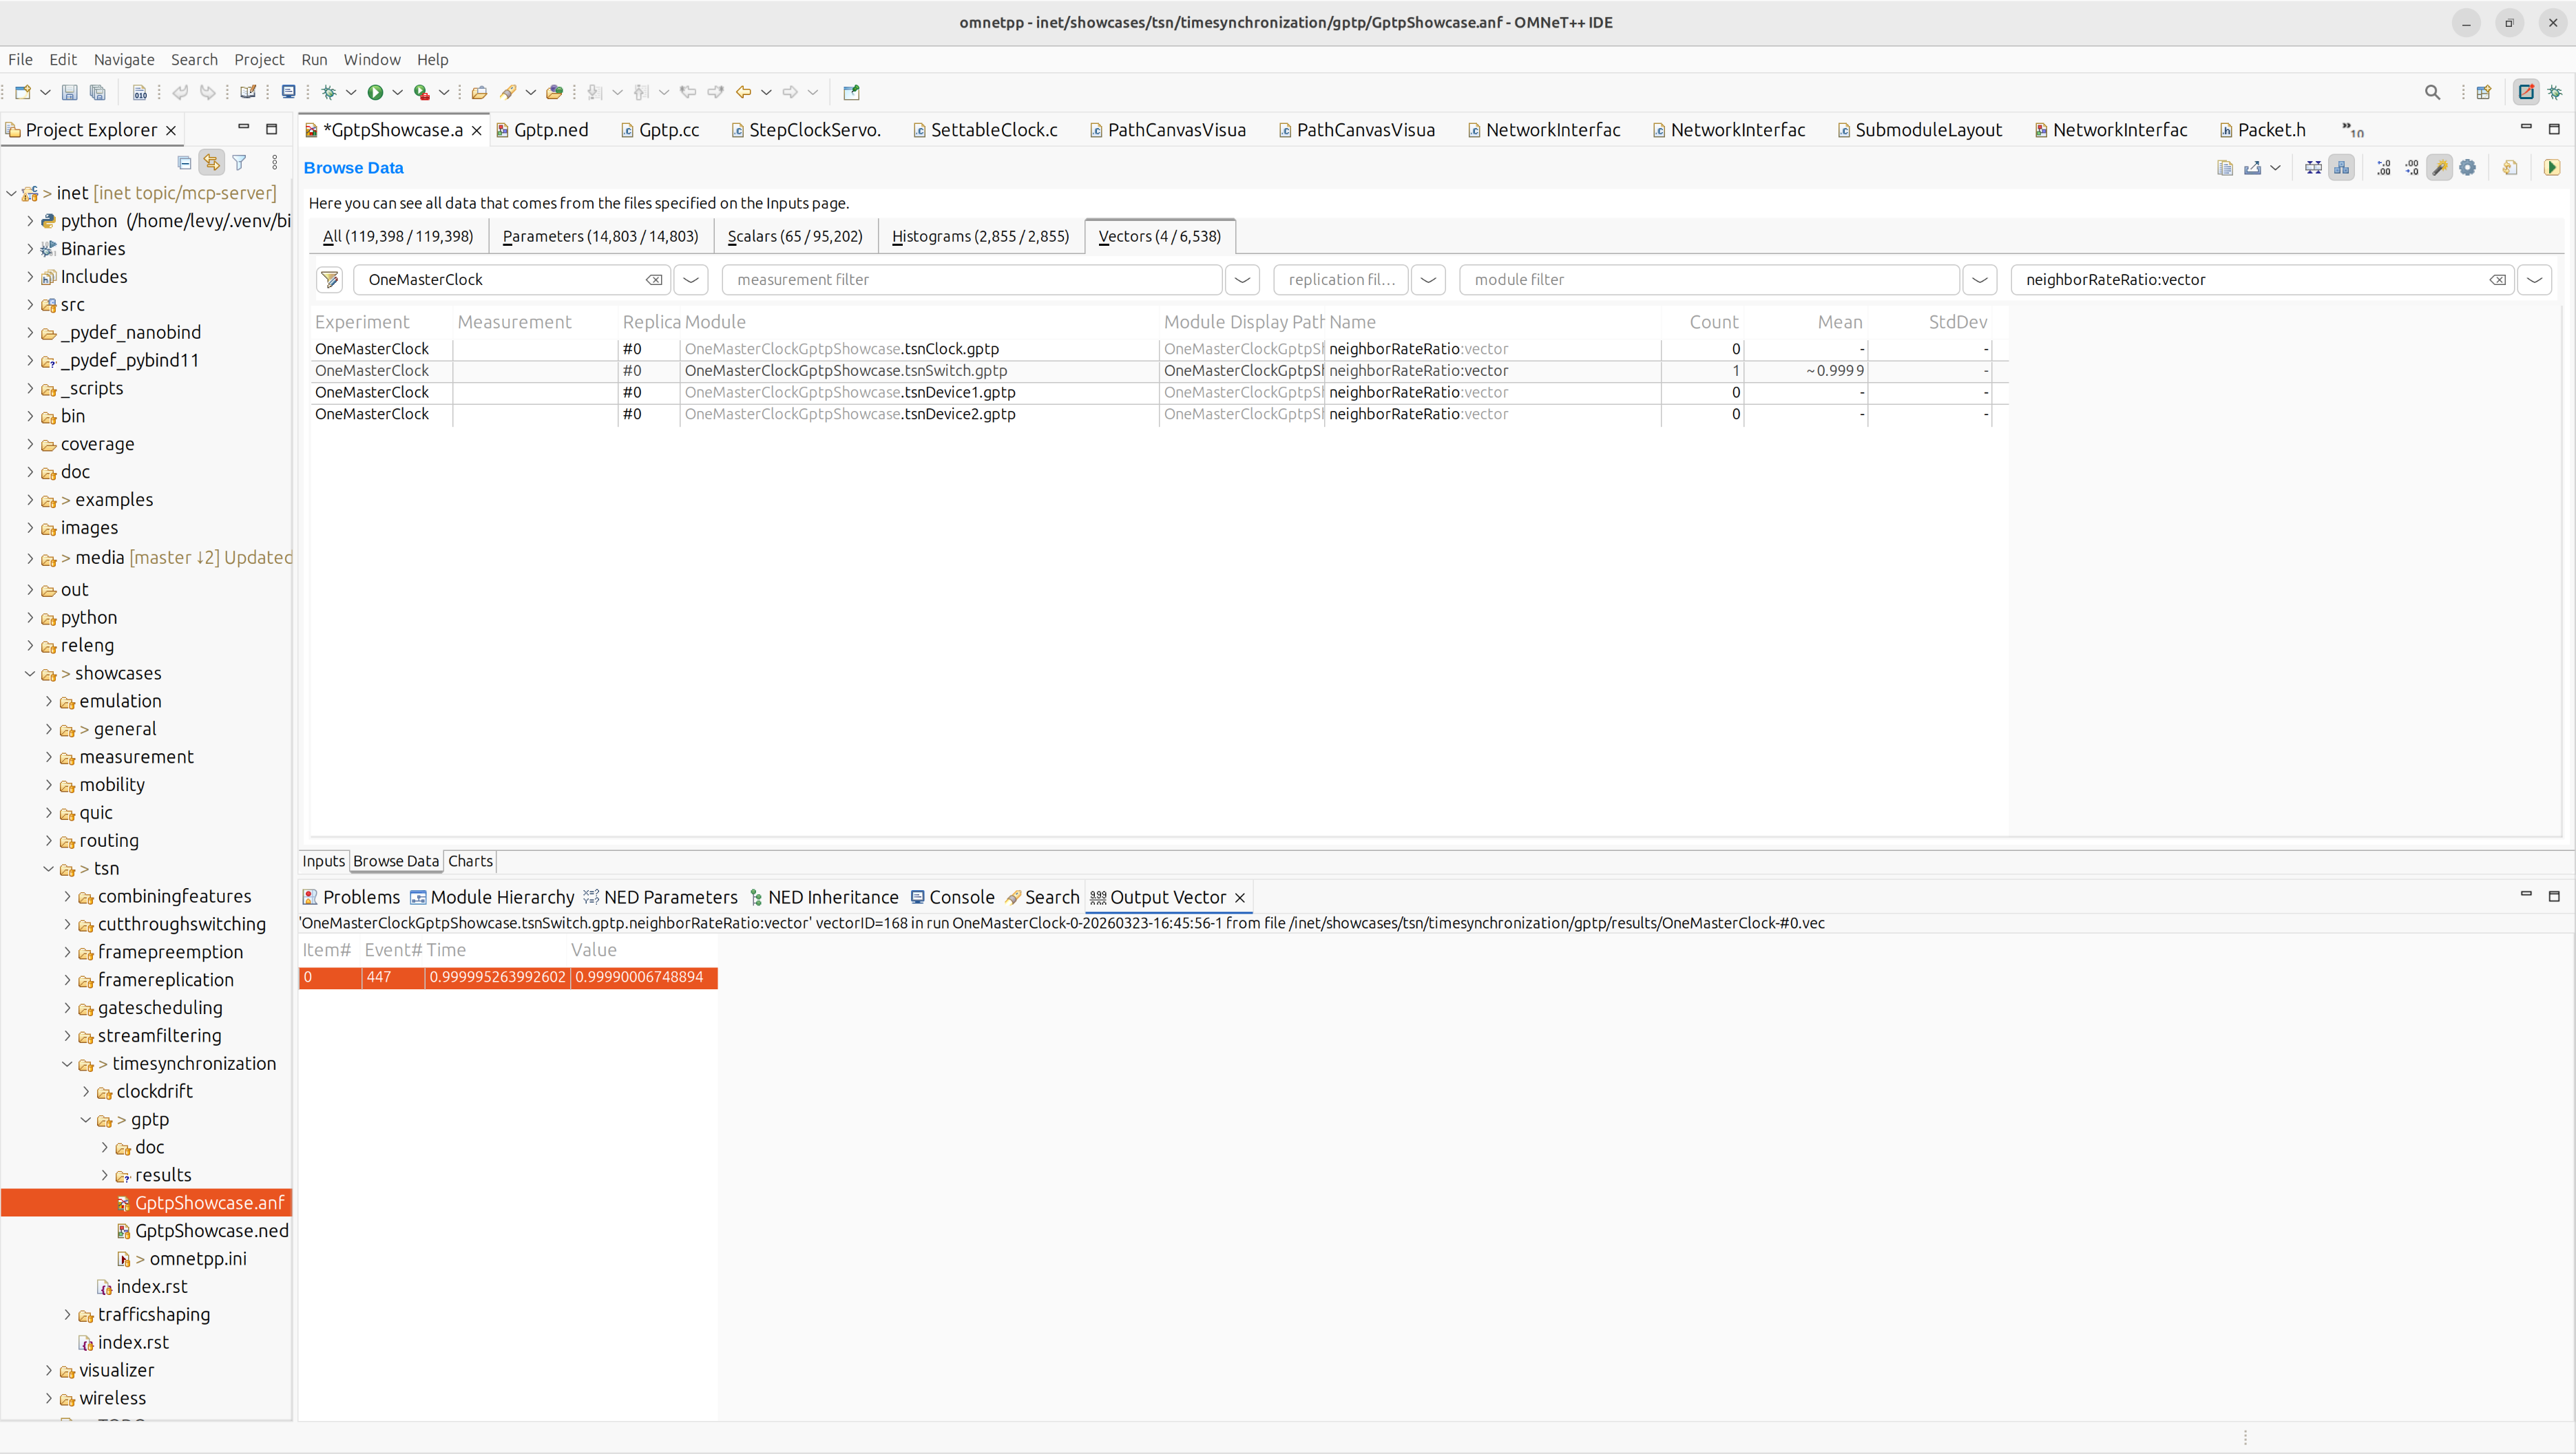The image size is (2576, 1454).
Task: Open the measurement filter dropdown
Action: [1242, 280]
